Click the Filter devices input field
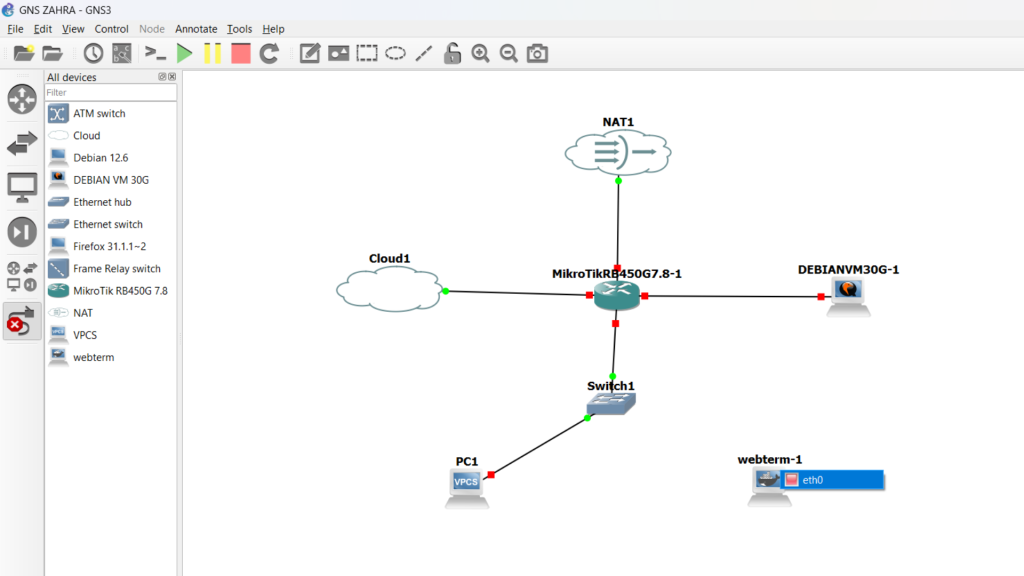 point(110,92)
